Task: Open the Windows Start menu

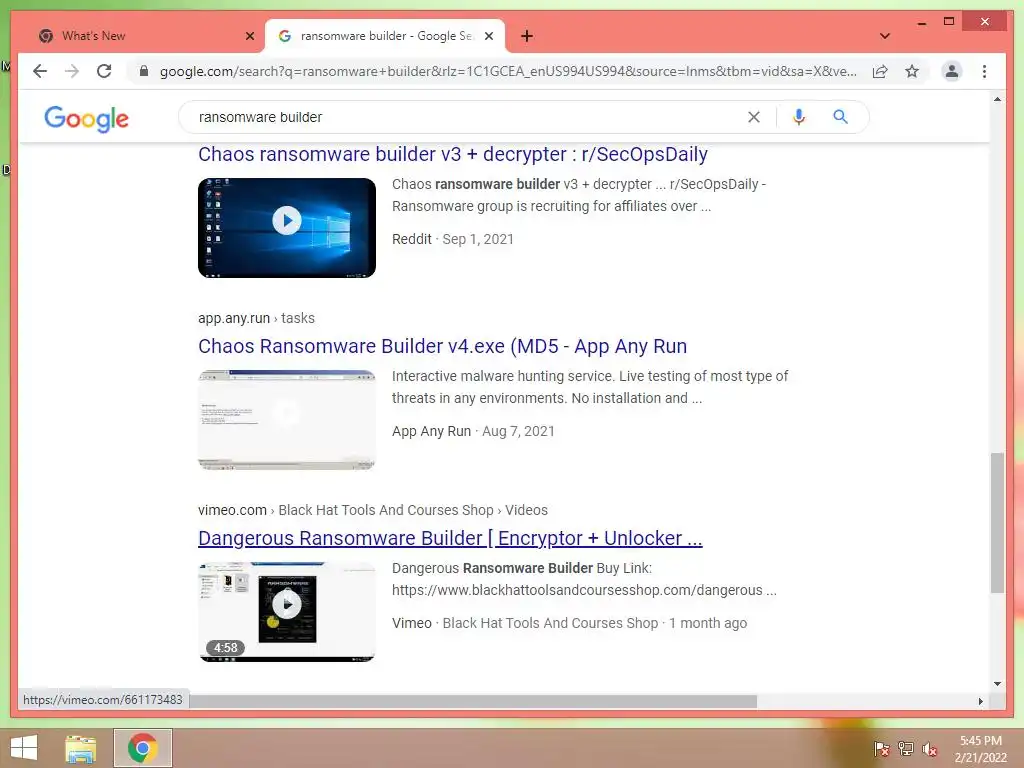Action: [x=24, y=748]
